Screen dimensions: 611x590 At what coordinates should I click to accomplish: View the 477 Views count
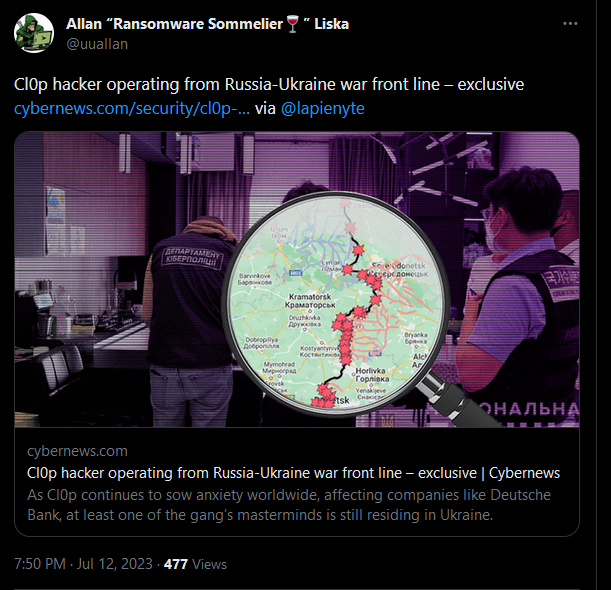195,564
